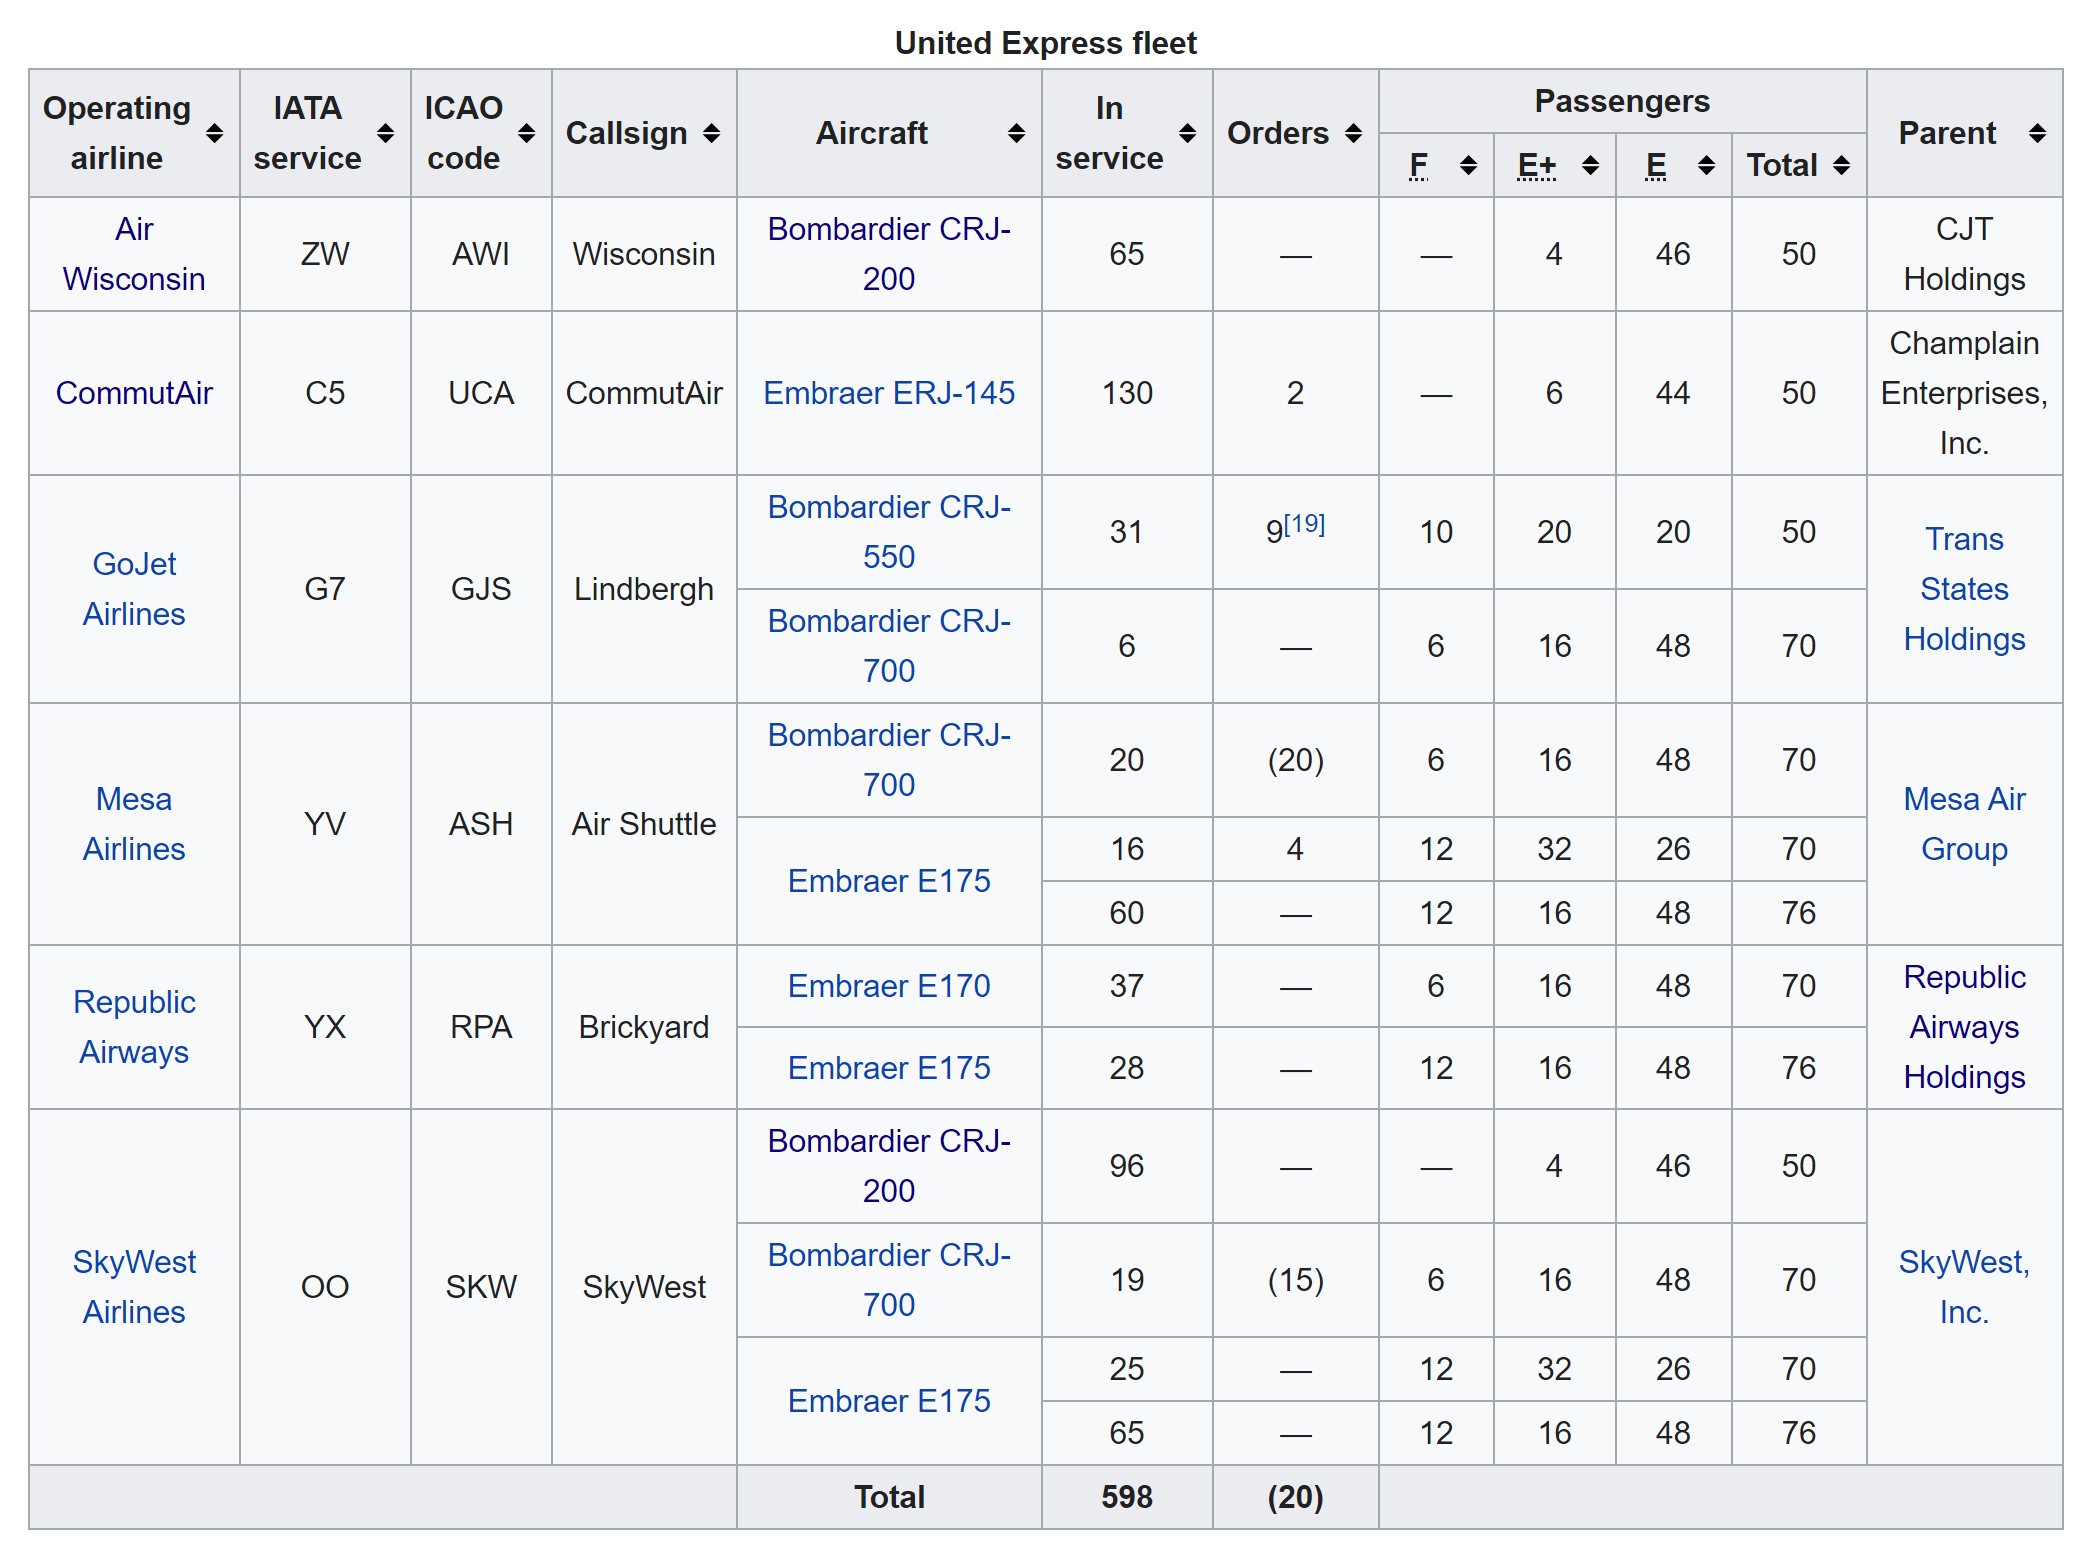Select the (15) orders cell
The width and height of the screenshot is (2091, 1557).
[1295, 1280]
